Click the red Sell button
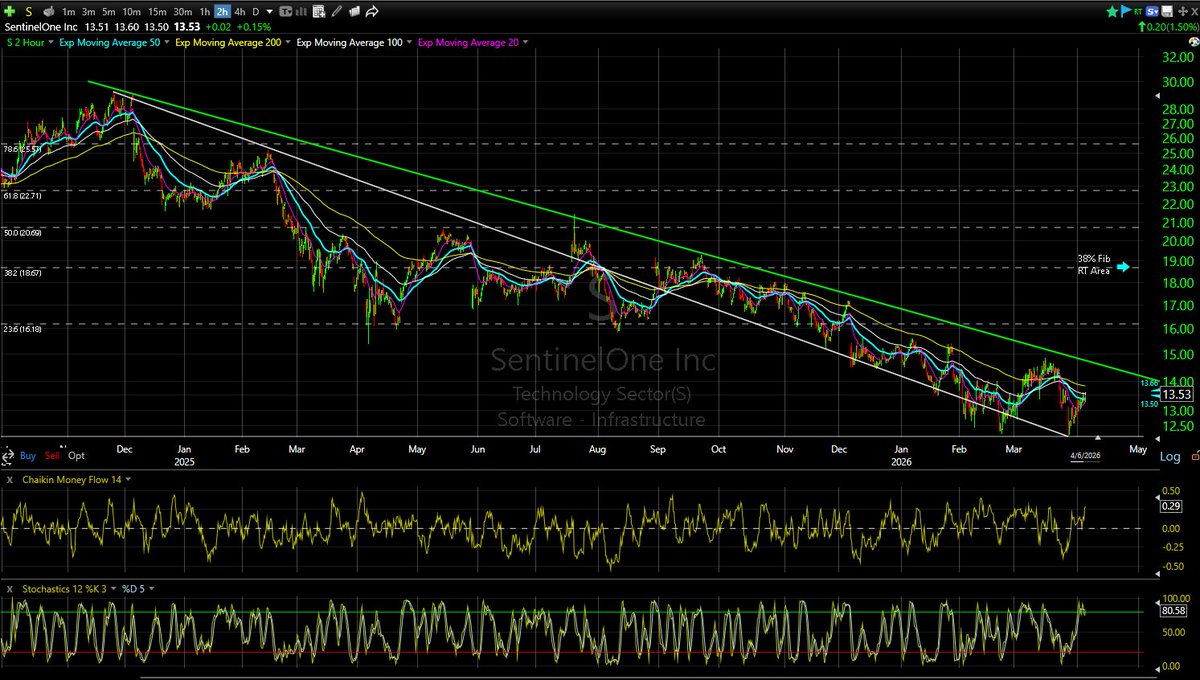The image size is (1200, 680). pyautogui.click(x=51, y=455)
